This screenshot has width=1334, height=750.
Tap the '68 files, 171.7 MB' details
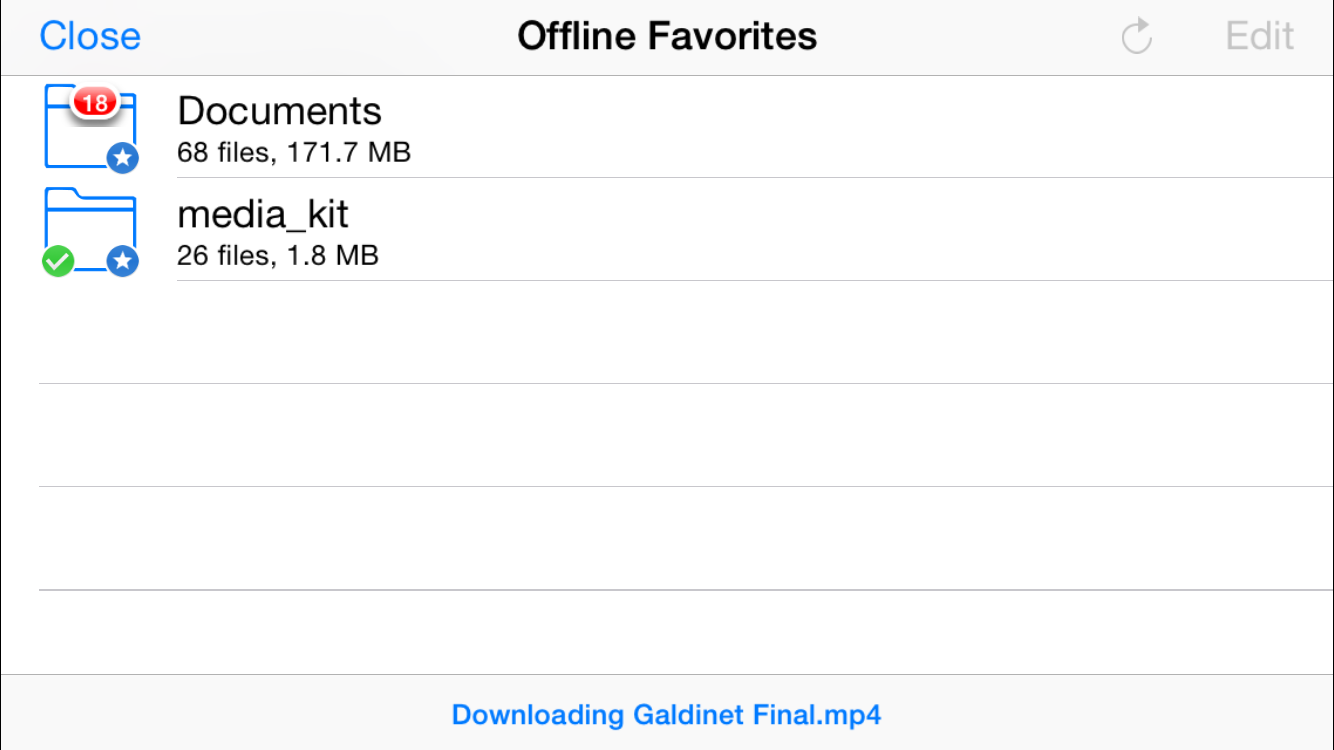point(294,153)
